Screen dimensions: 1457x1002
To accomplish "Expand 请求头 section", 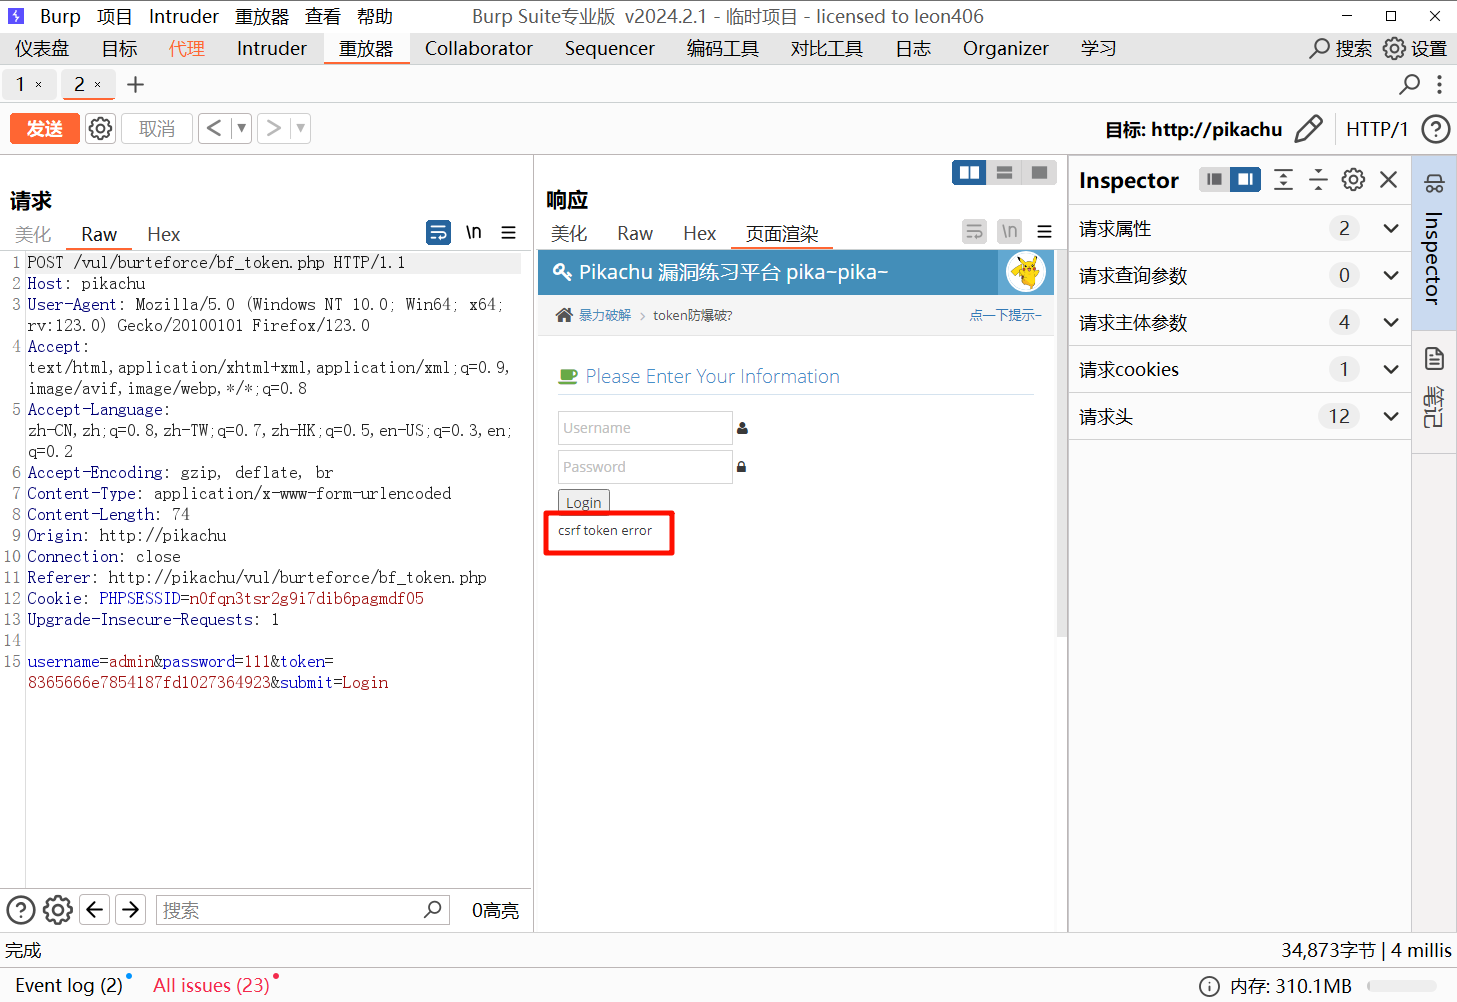I will [1239, 416].
